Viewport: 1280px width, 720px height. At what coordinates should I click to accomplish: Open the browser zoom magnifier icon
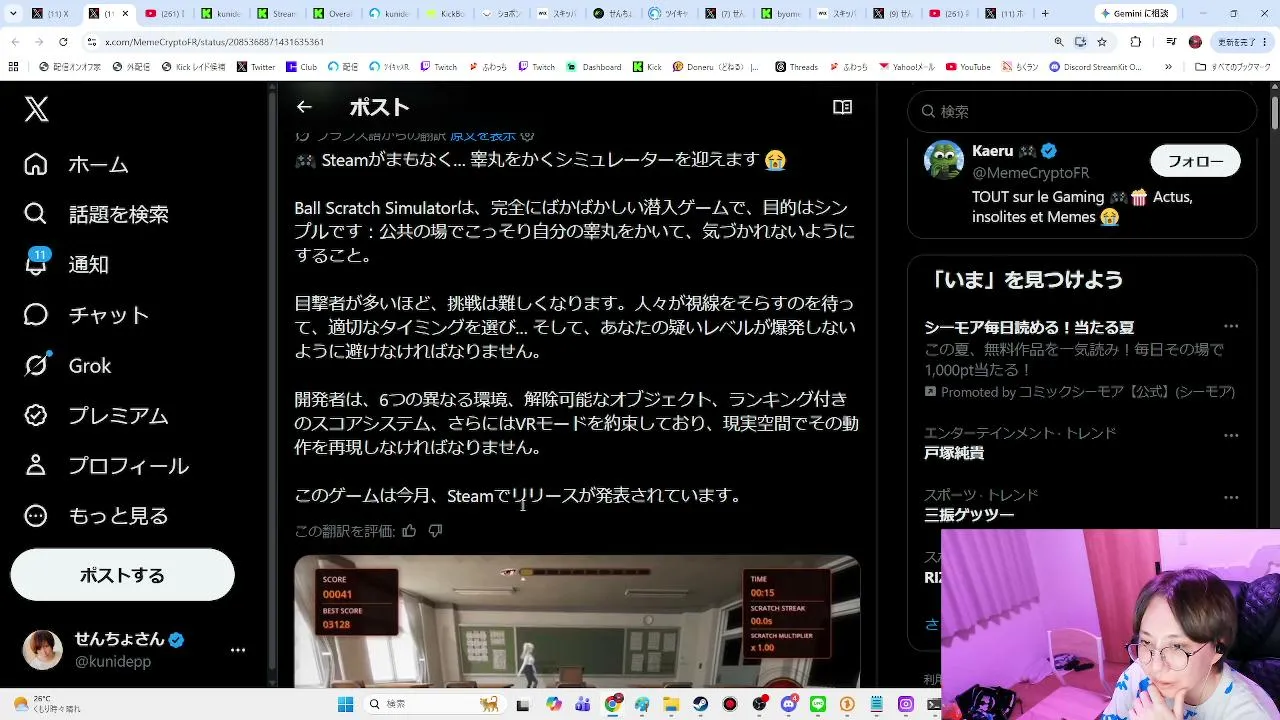[x=1059, y=42]
